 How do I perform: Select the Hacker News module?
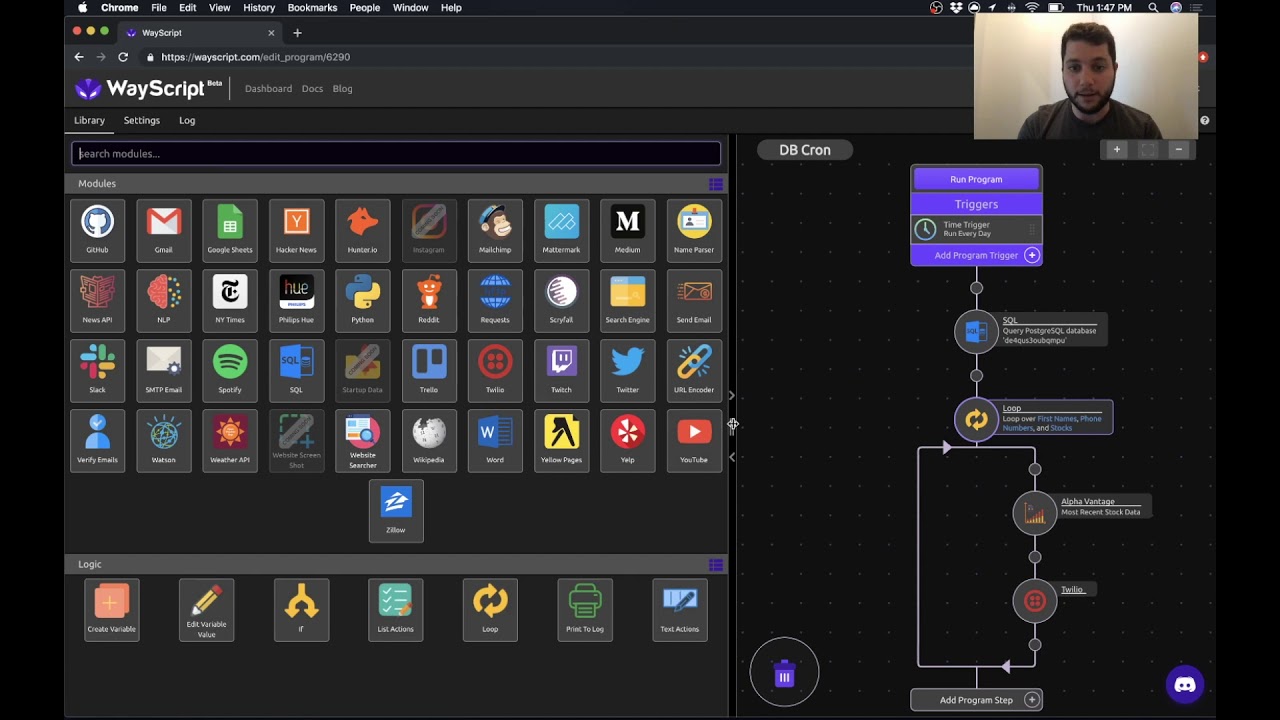coord(296,230)
